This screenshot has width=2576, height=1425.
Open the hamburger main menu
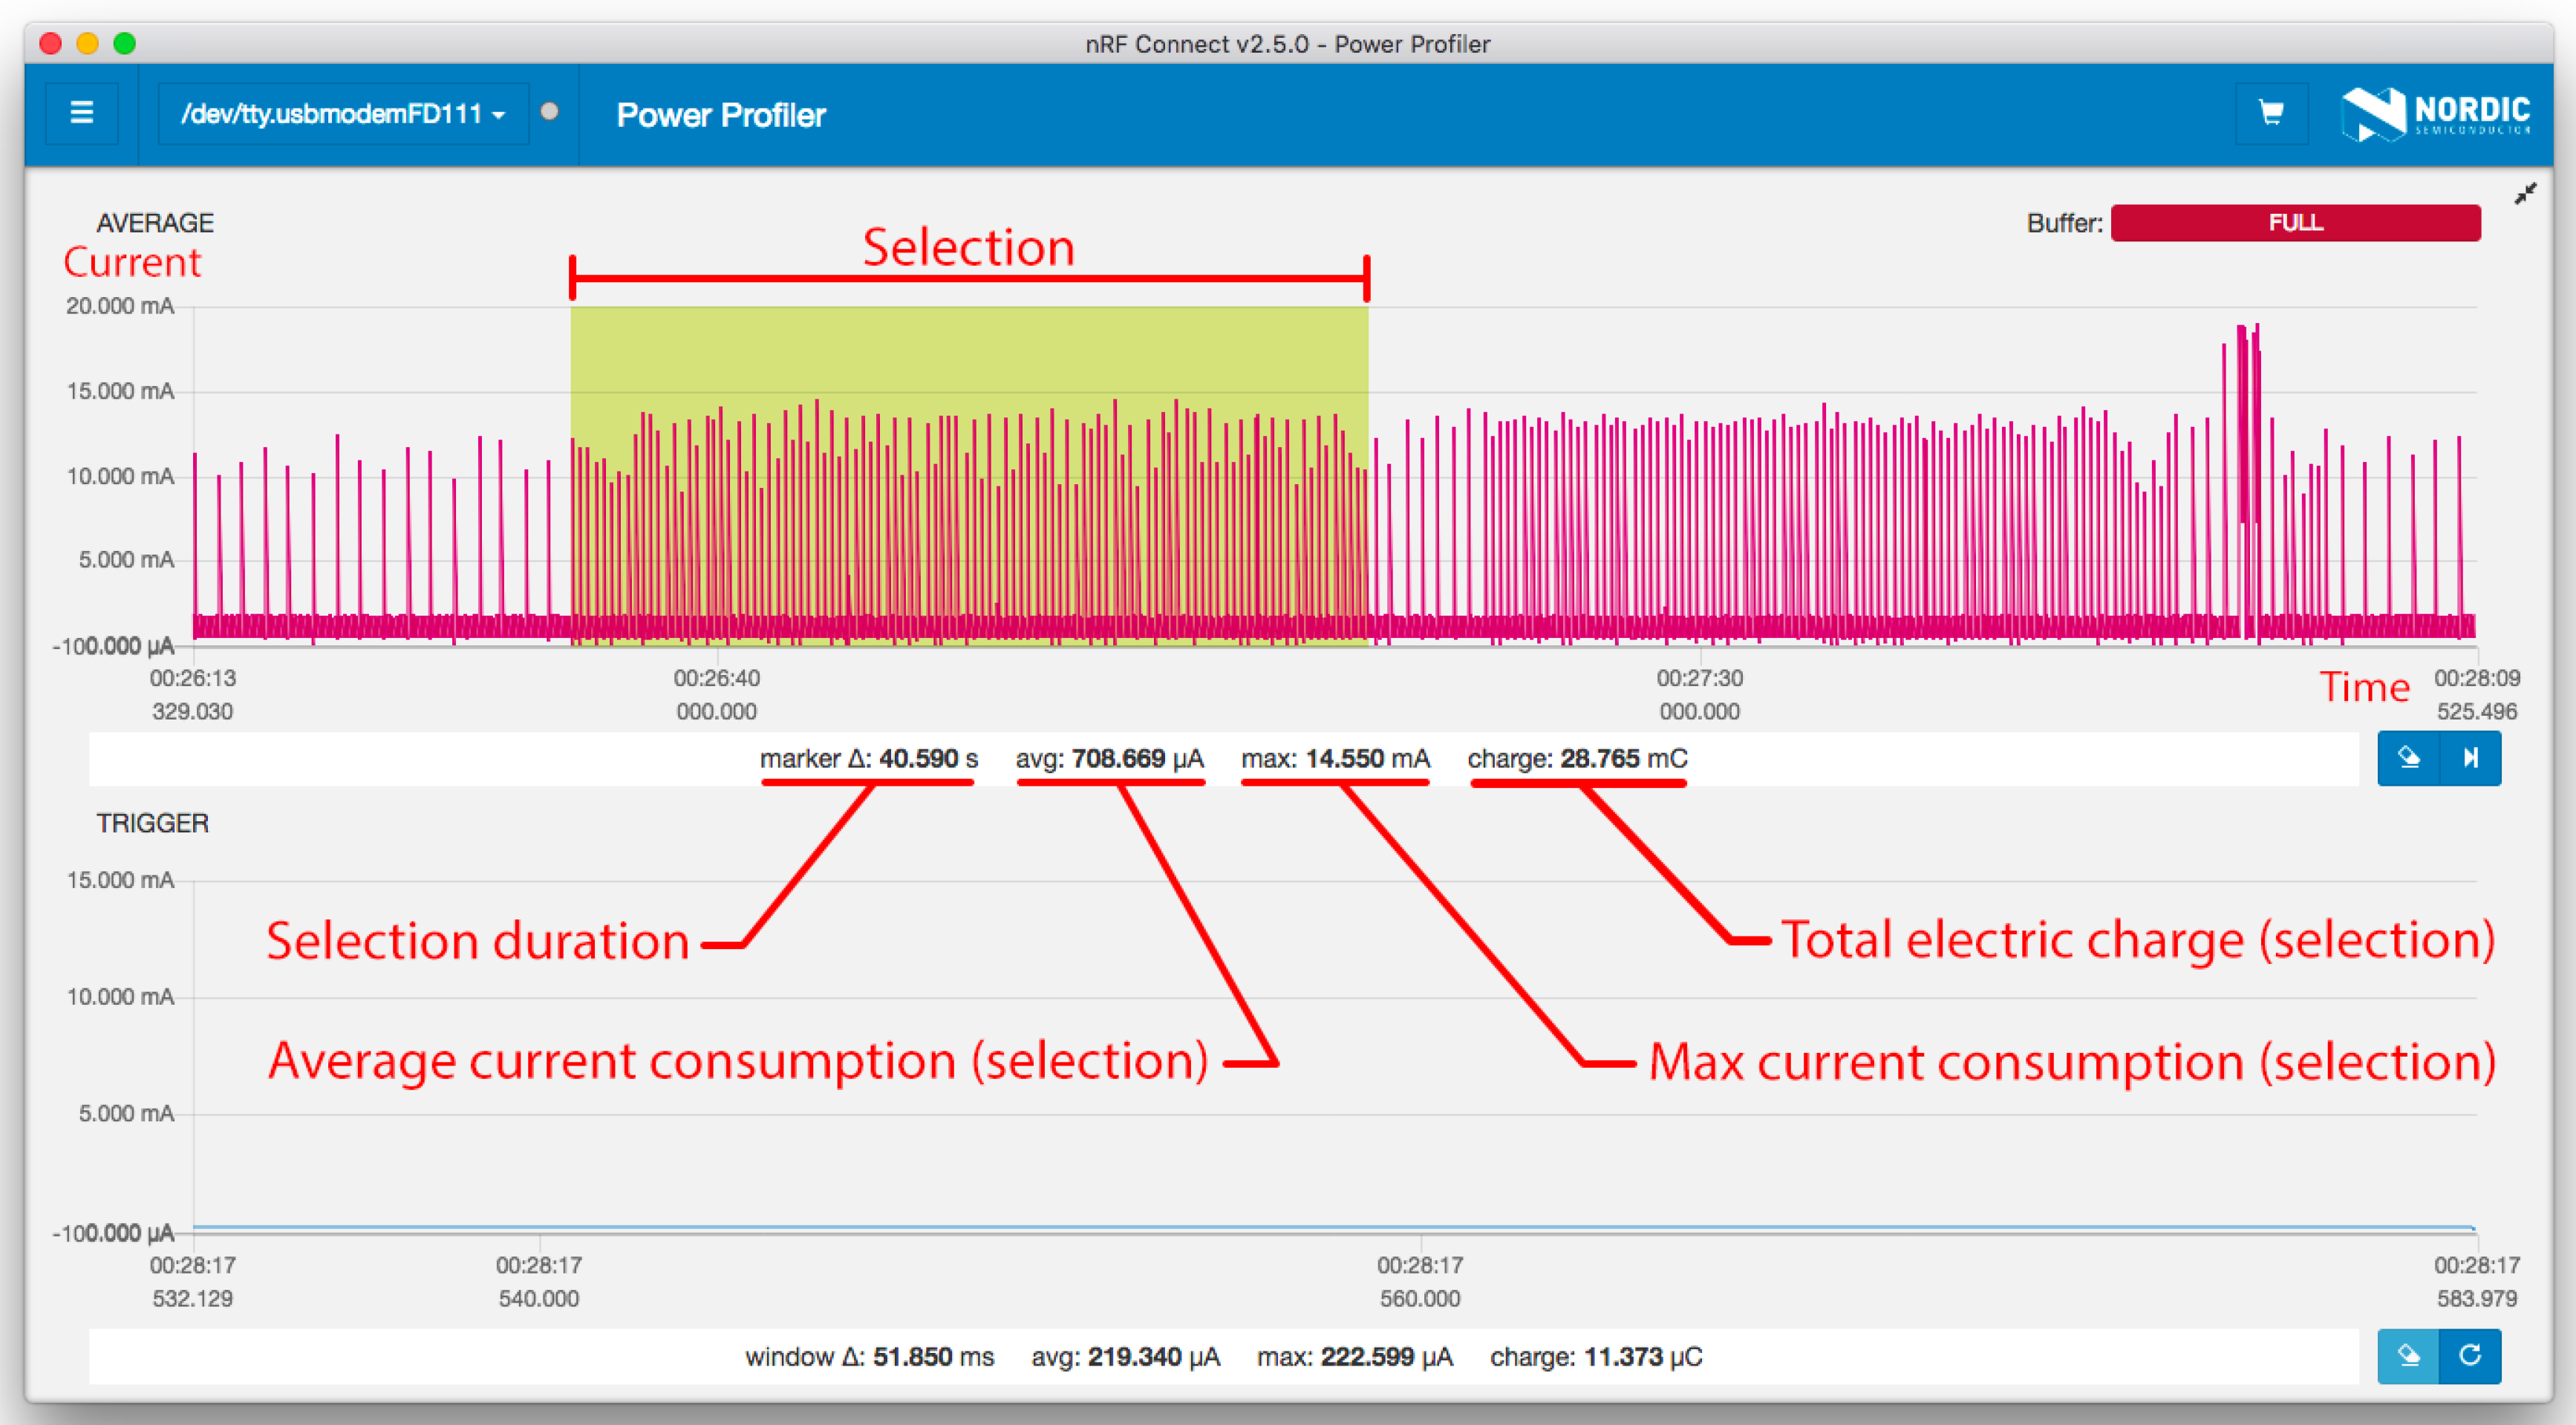point(82,113)
